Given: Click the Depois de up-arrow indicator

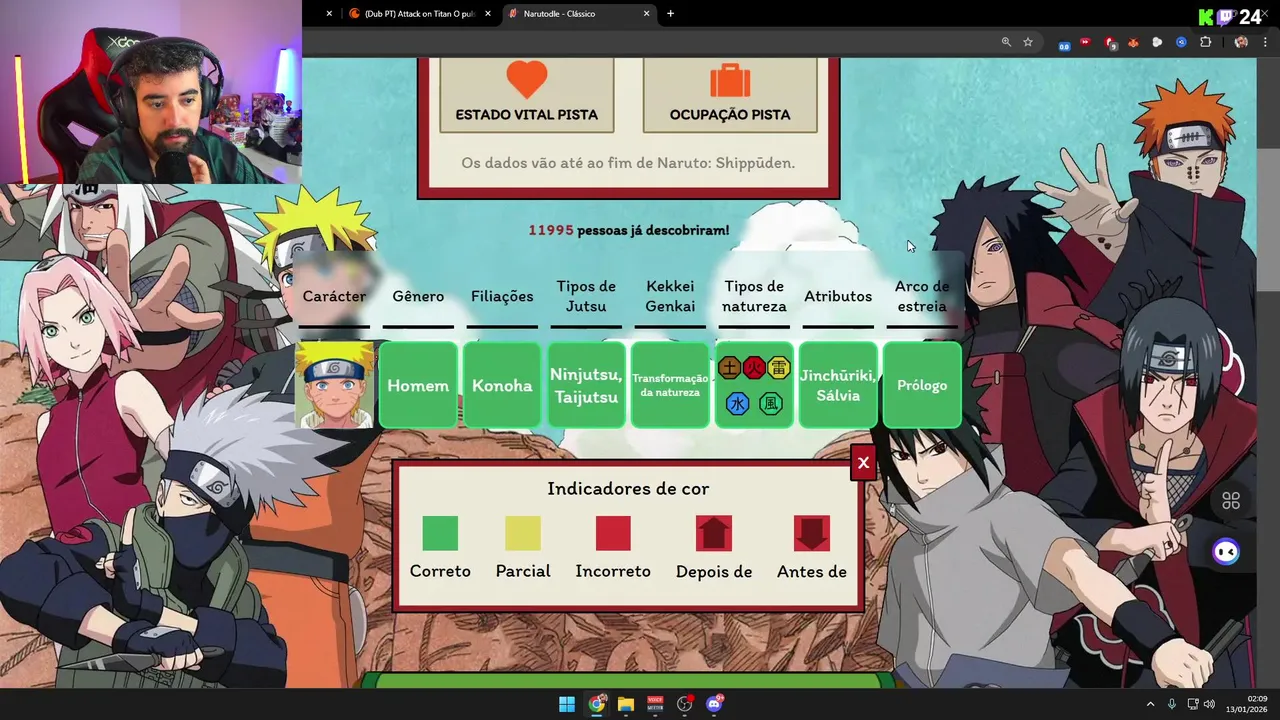Looking at the screenshot, I should (714, 533).
